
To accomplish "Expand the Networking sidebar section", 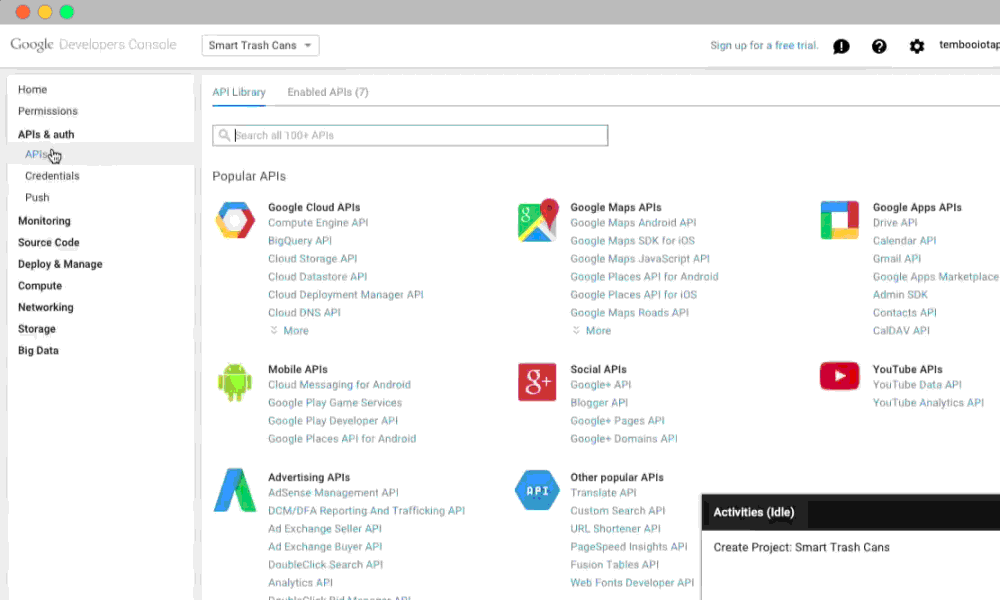I will pos(45,307).
